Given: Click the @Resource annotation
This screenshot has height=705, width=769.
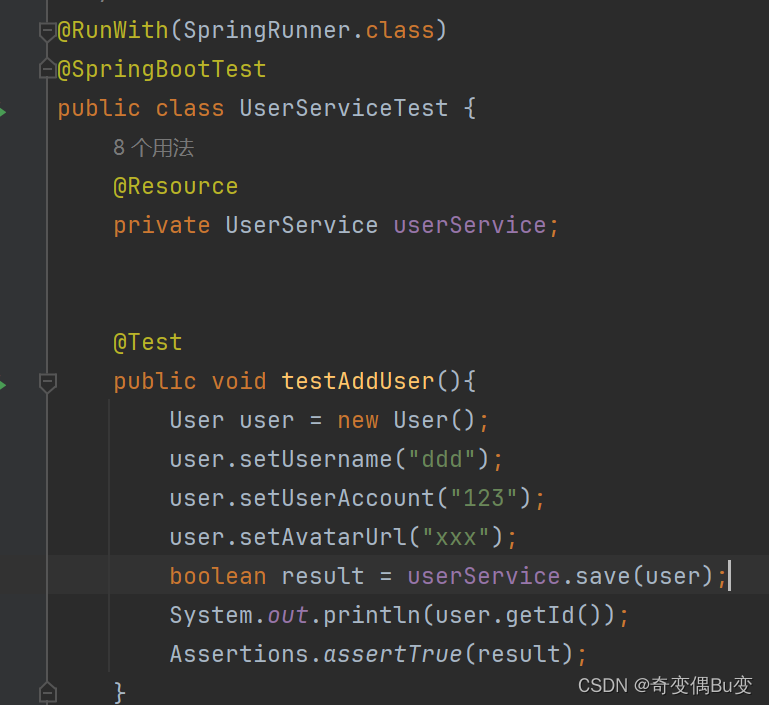Looking at the screenshot, I should point(176,187).
